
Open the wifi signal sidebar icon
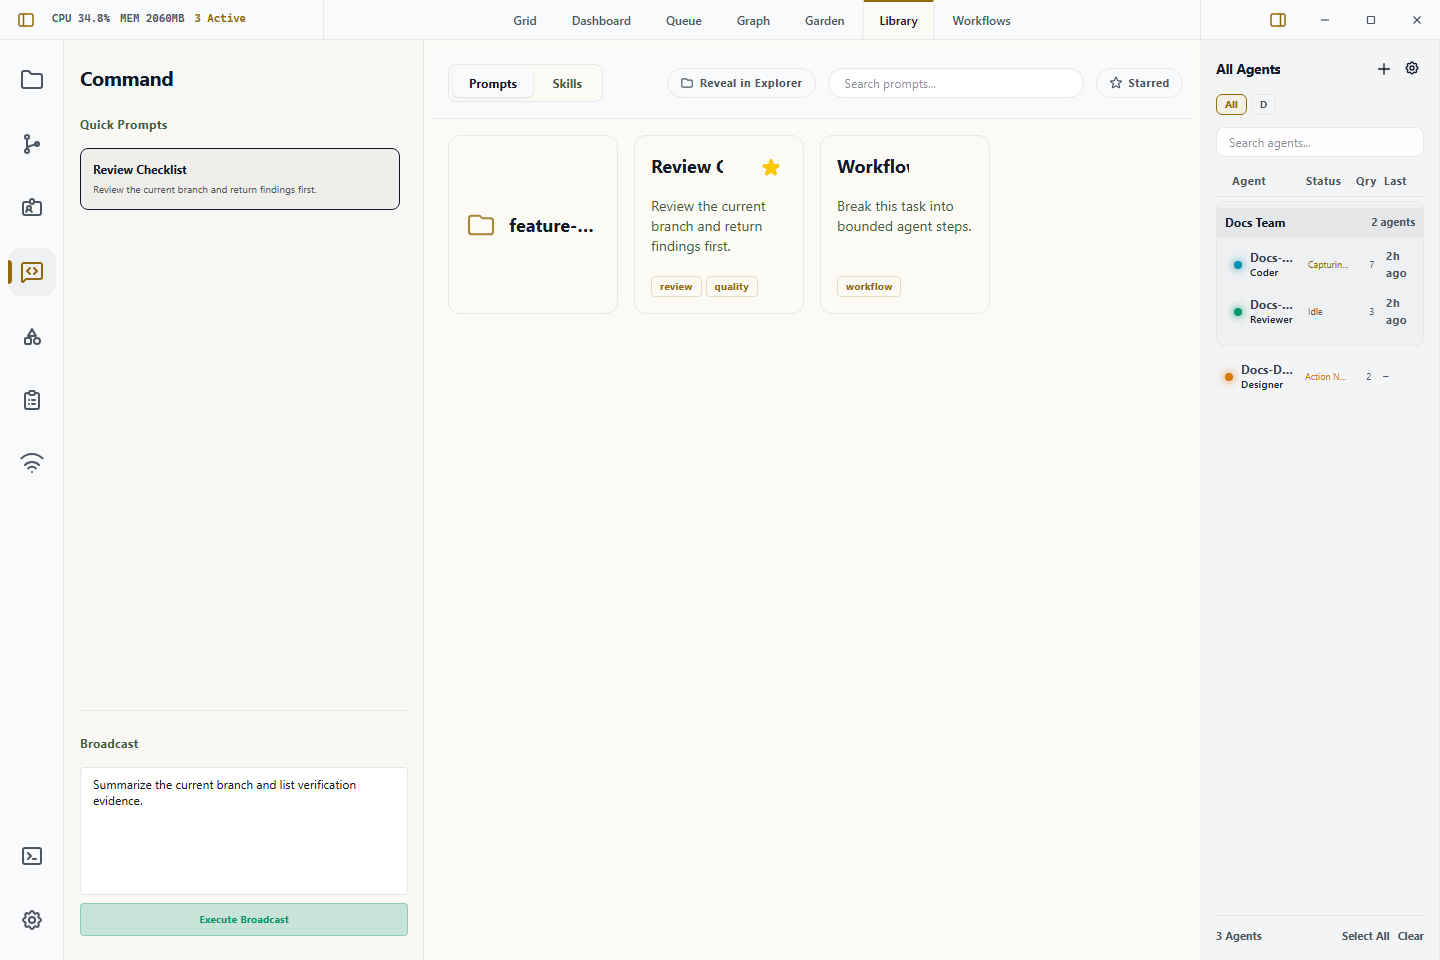point(32,463)
